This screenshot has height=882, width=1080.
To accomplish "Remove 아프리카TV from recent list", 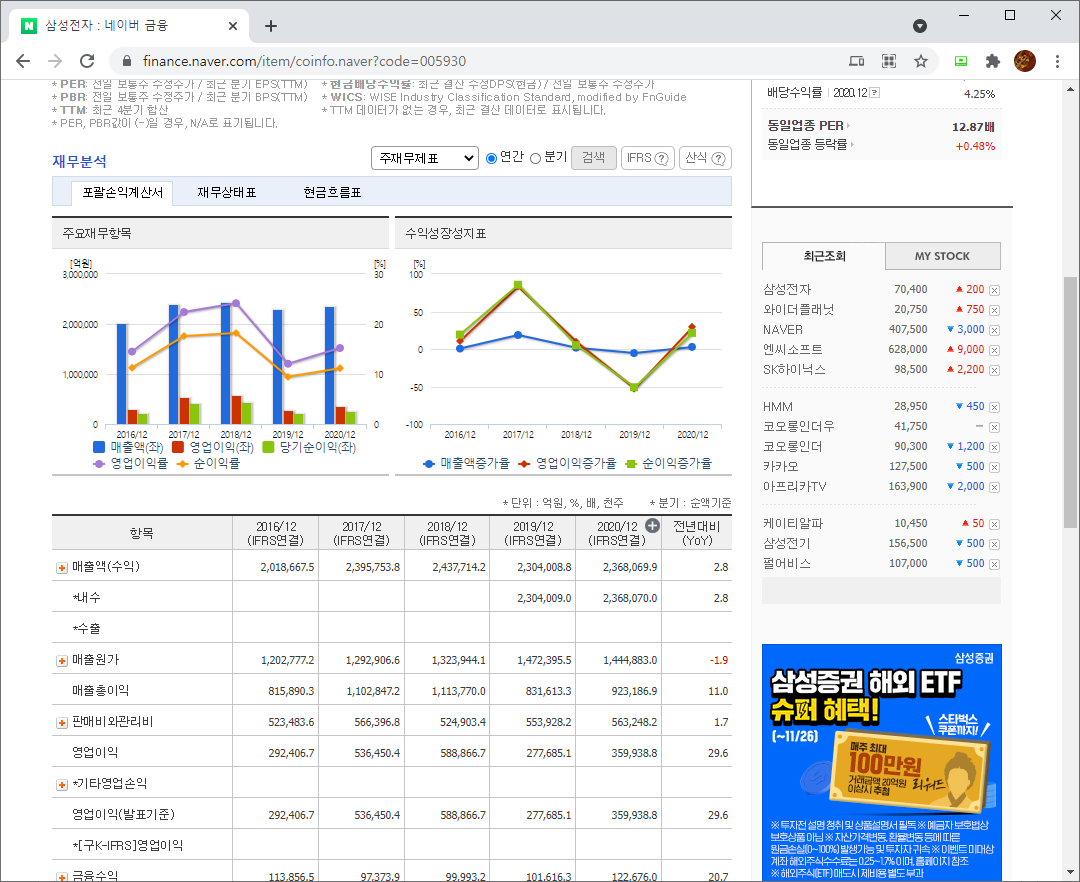I will coord(995,487).
